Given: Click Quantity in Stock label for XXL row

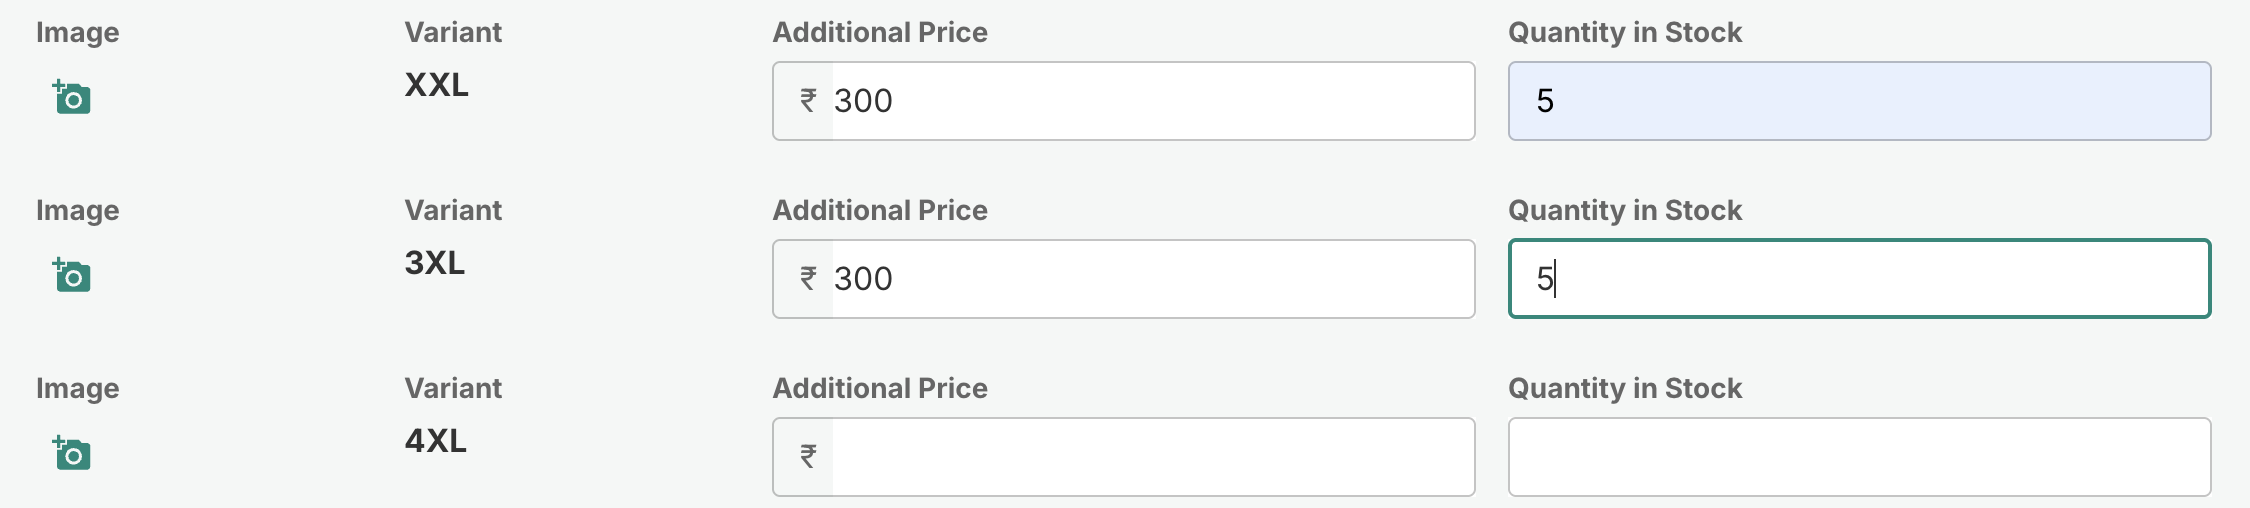Looking at the screenshot, I should (x=1624, y=32).
